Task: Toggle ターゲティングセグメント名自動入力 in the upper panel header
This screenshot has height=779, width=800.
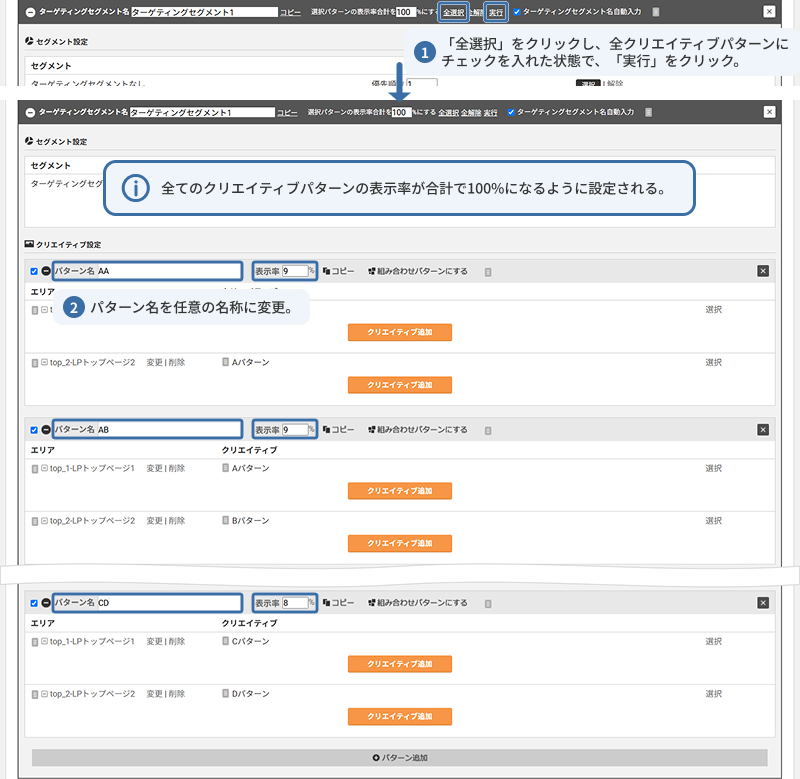Action: (517, 12)
